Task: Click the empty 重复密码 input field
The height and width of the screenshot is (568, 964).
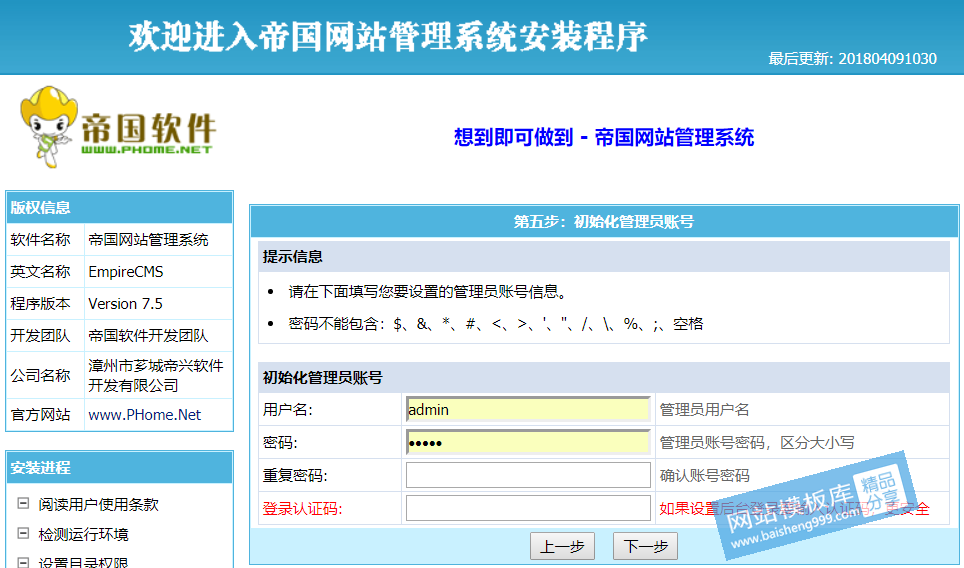Action: point(528,475)
